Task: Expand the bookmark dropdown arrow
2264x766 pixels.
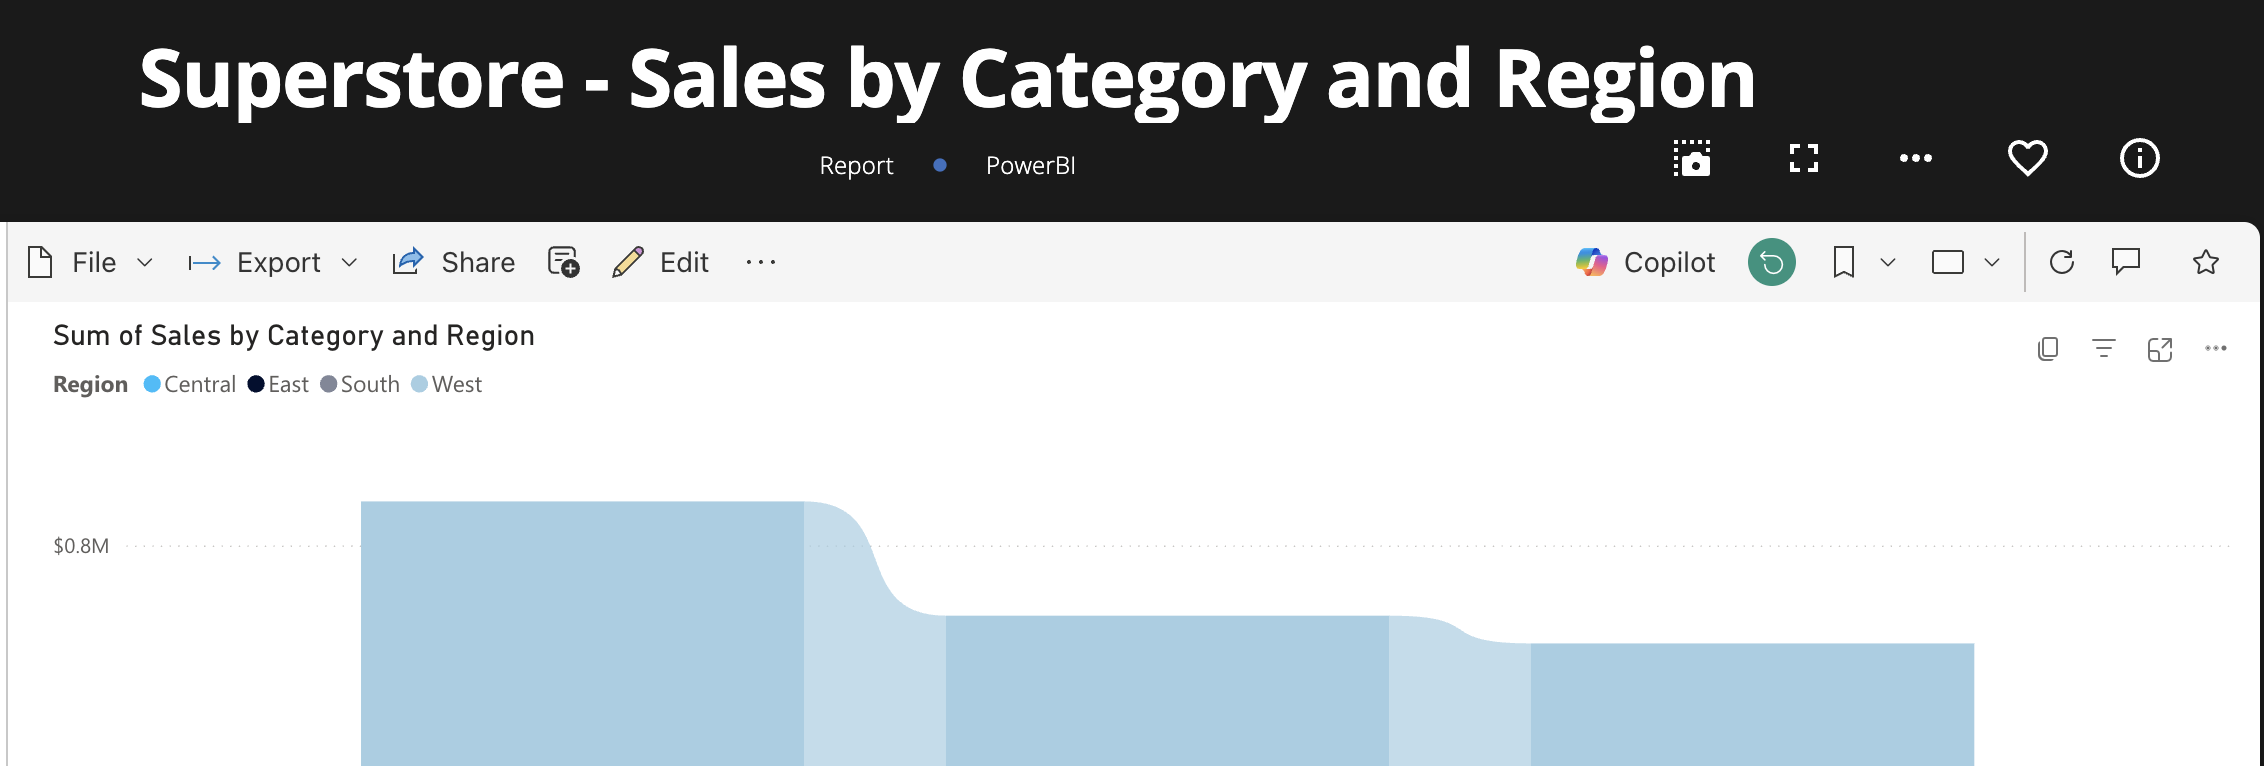Action: point(1888,262)
